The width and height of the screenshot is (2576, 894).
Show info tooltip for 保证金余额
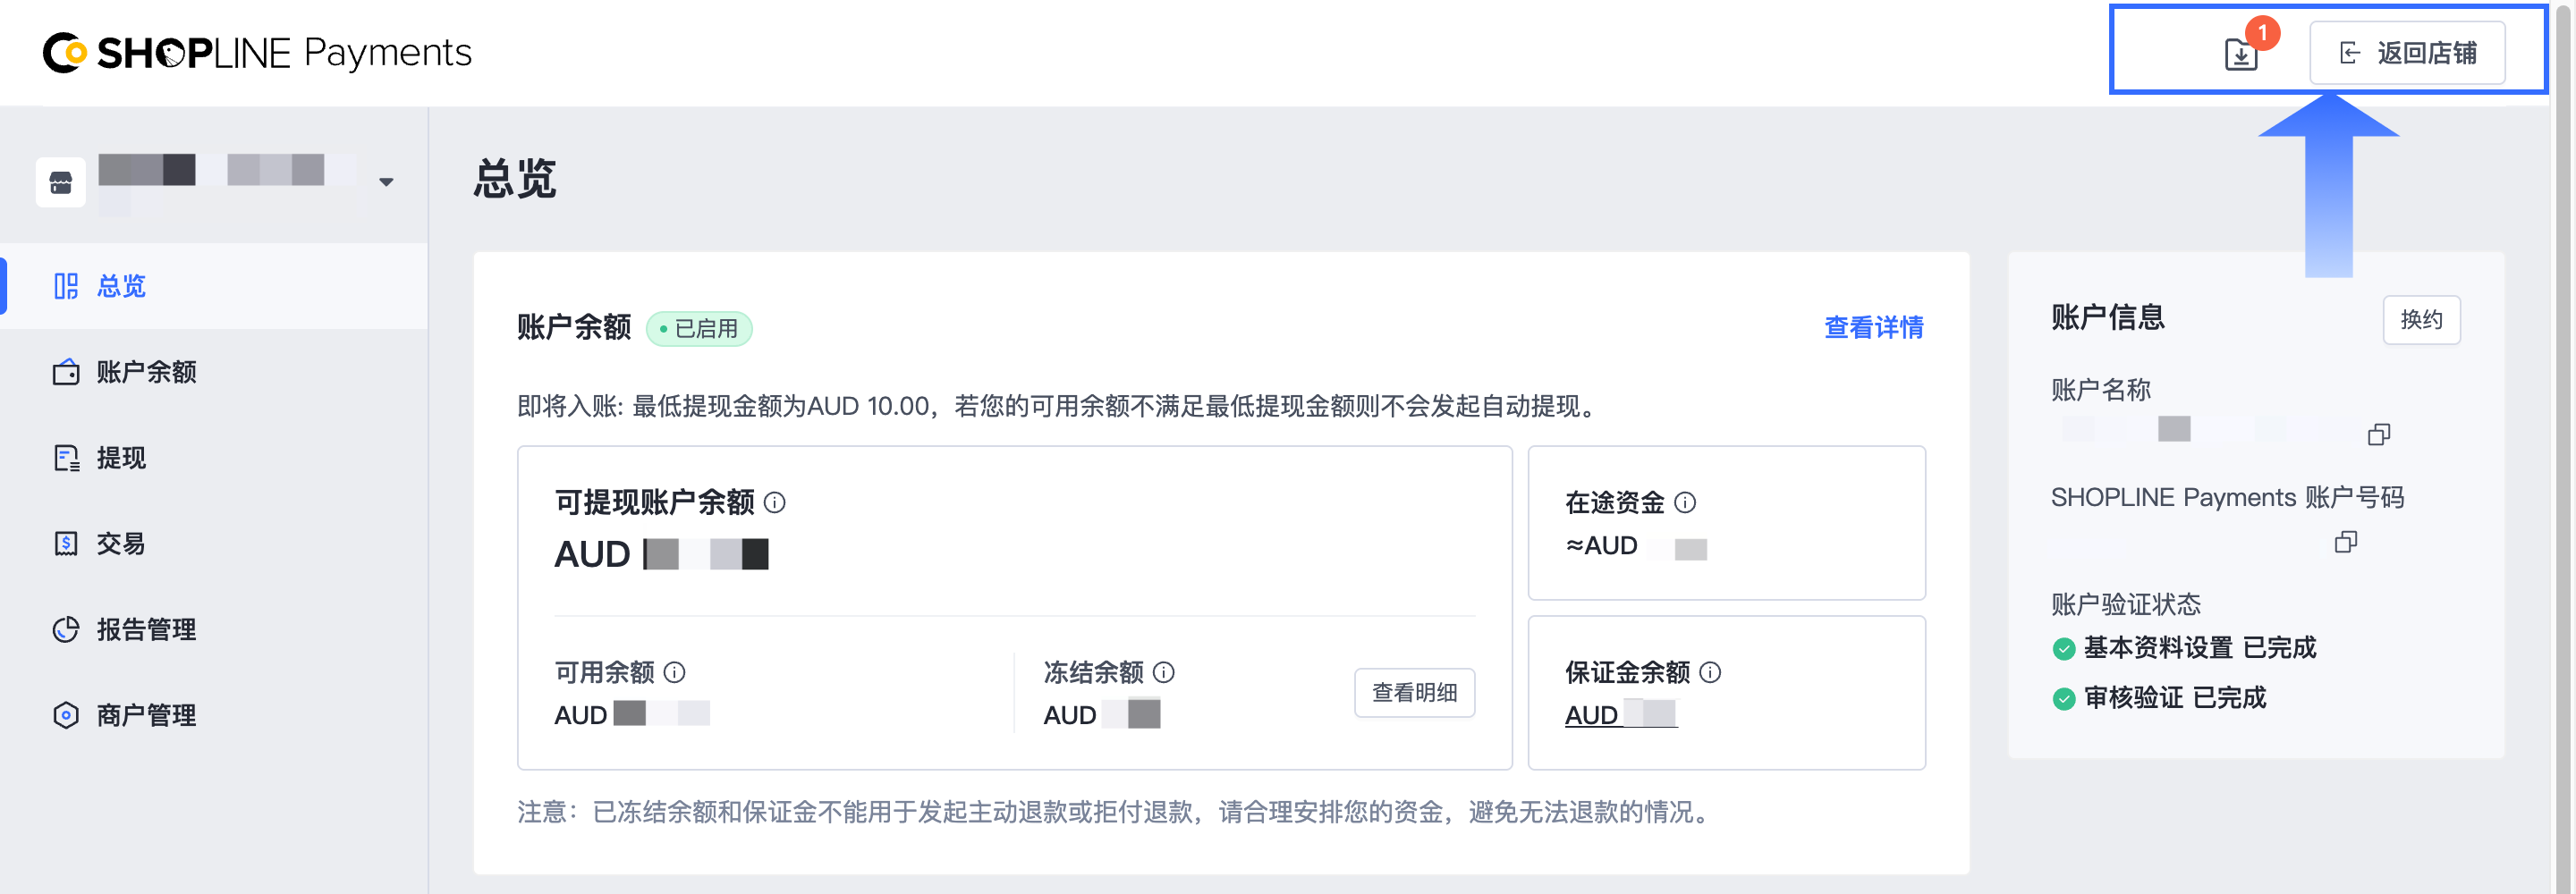(1710, 673)
